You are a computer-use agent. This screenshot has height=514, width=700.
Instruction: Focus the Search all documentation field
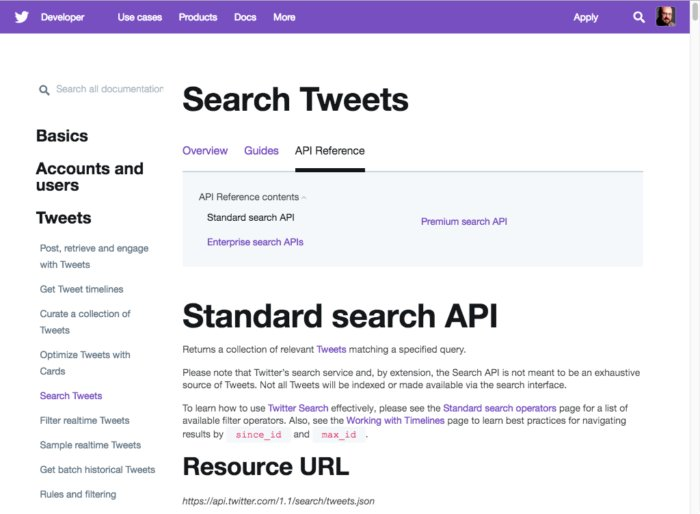108,89
